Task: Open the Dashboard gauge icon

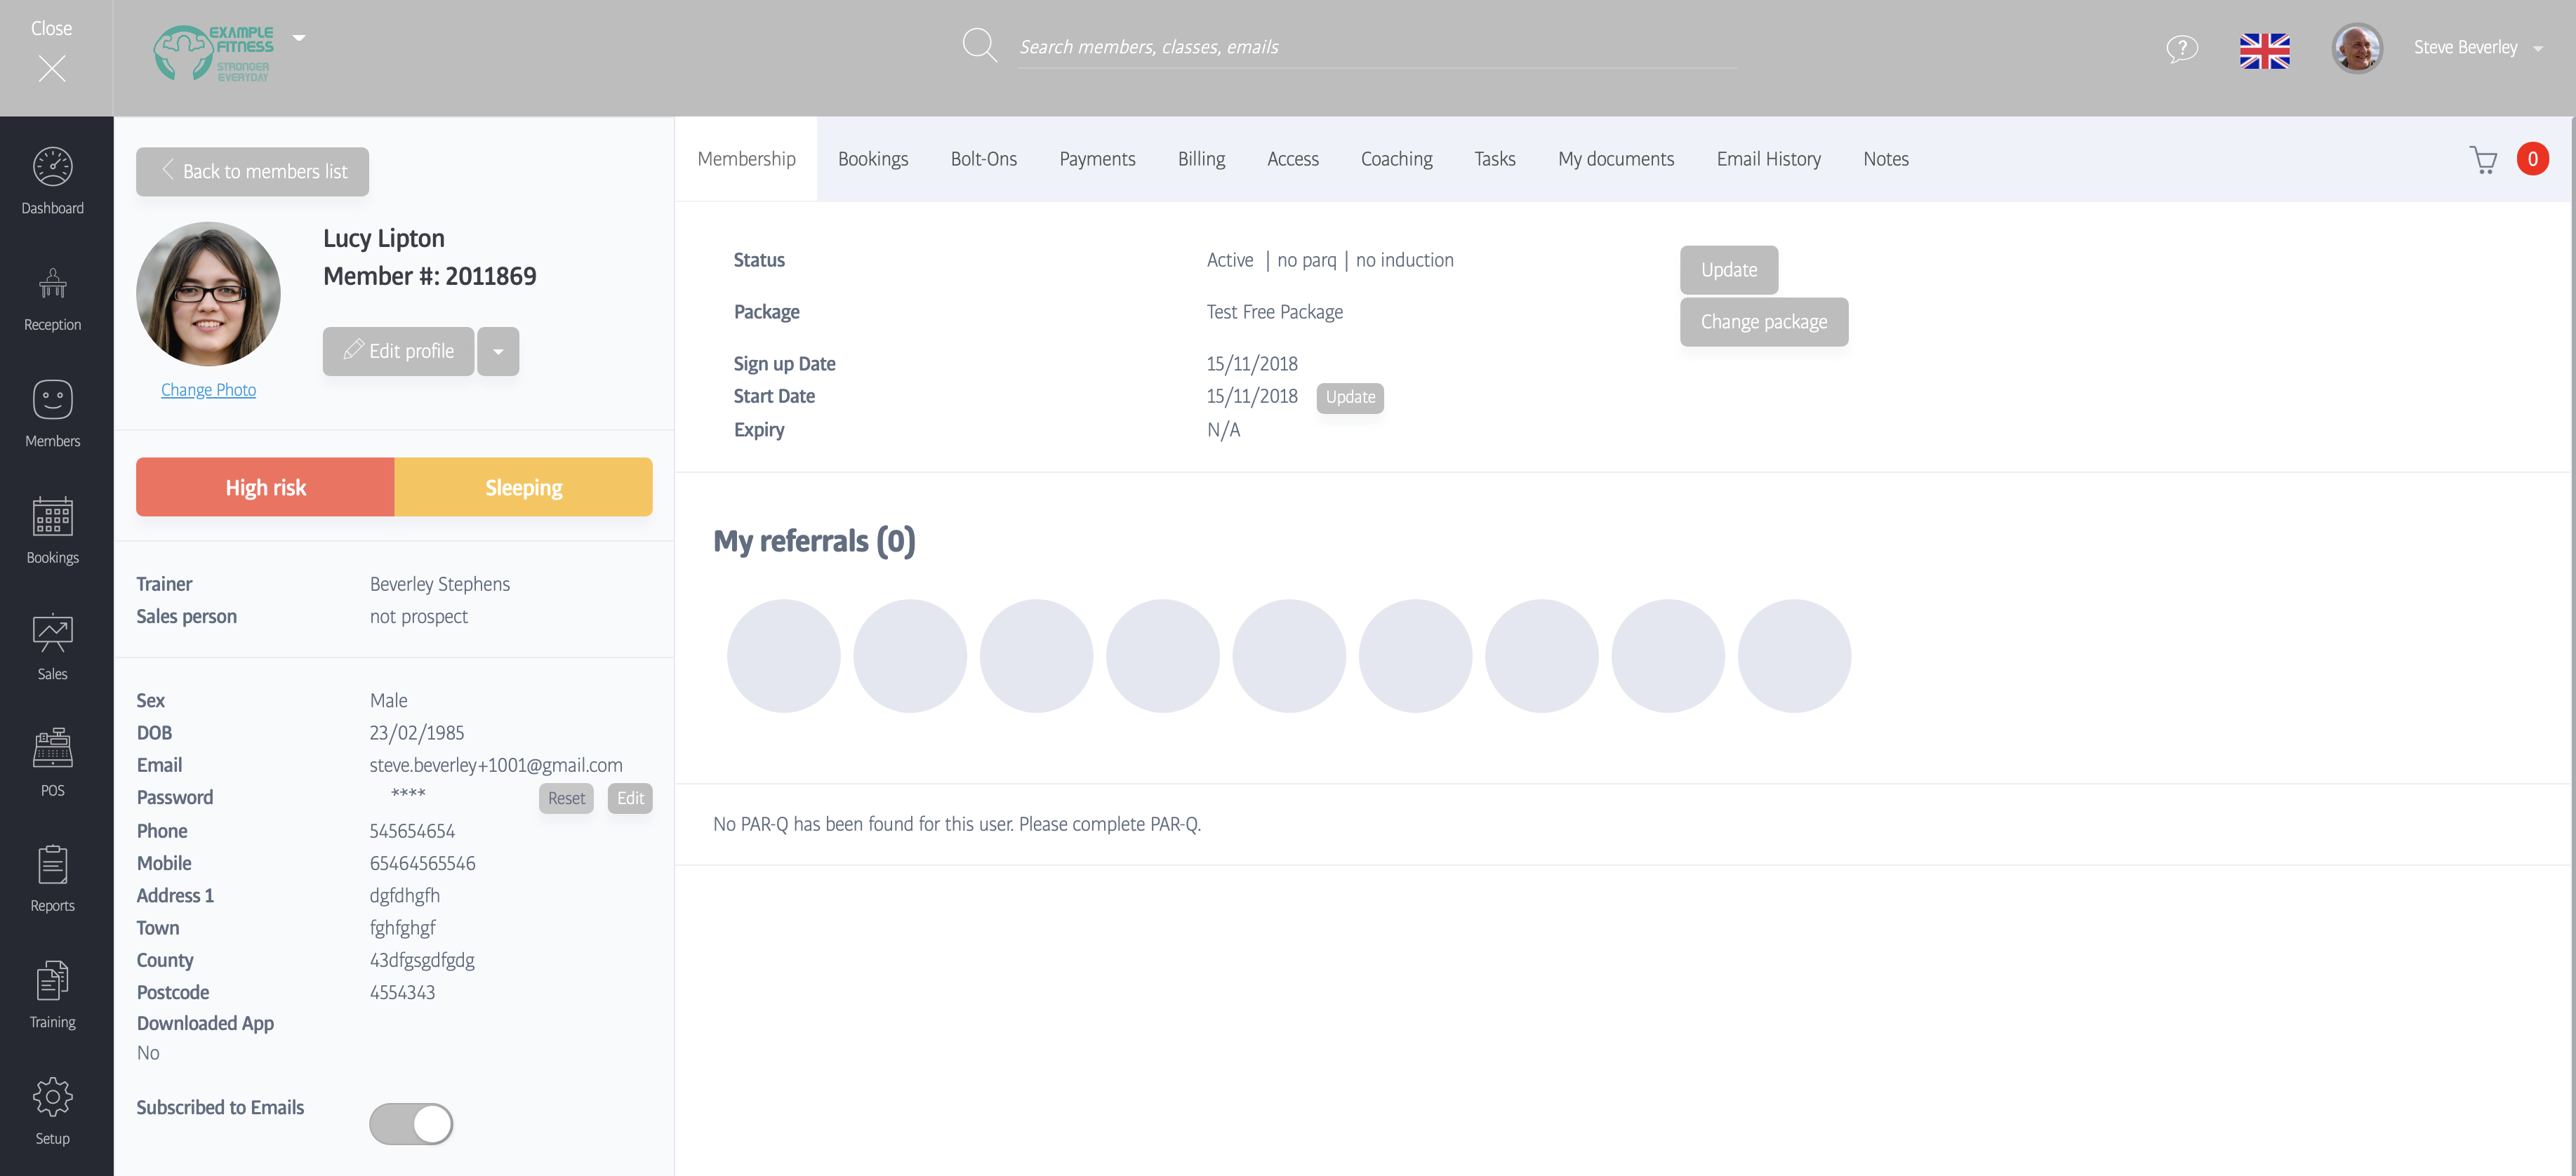Action: click(x=52, y=167)
